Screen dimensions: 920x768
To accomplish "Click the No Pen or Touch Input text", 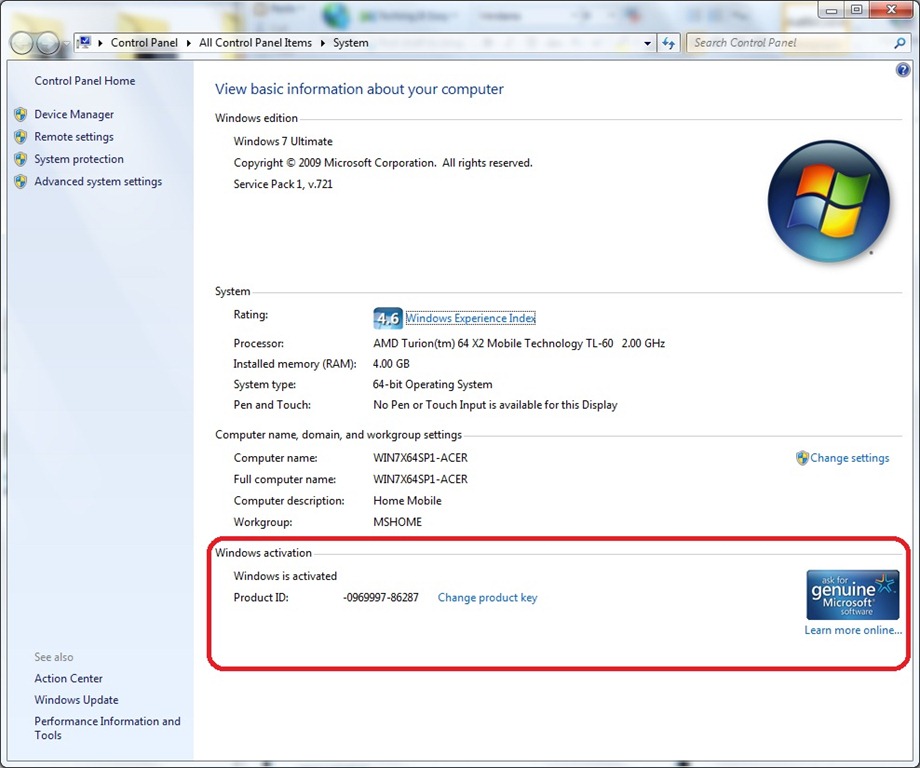I will coord(495,405).
